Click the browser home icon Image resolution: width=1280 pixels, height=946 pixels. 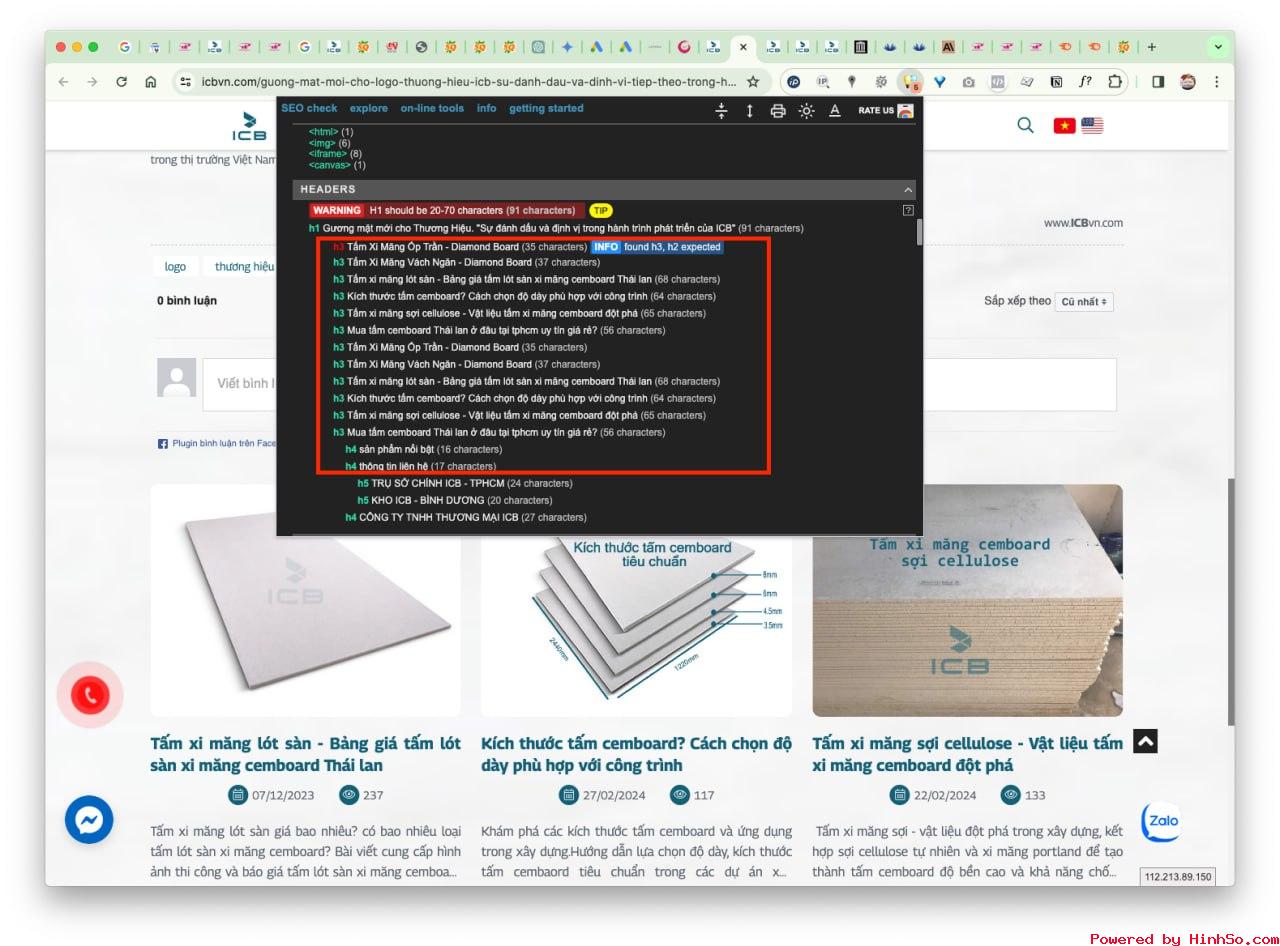click(150, 82)
